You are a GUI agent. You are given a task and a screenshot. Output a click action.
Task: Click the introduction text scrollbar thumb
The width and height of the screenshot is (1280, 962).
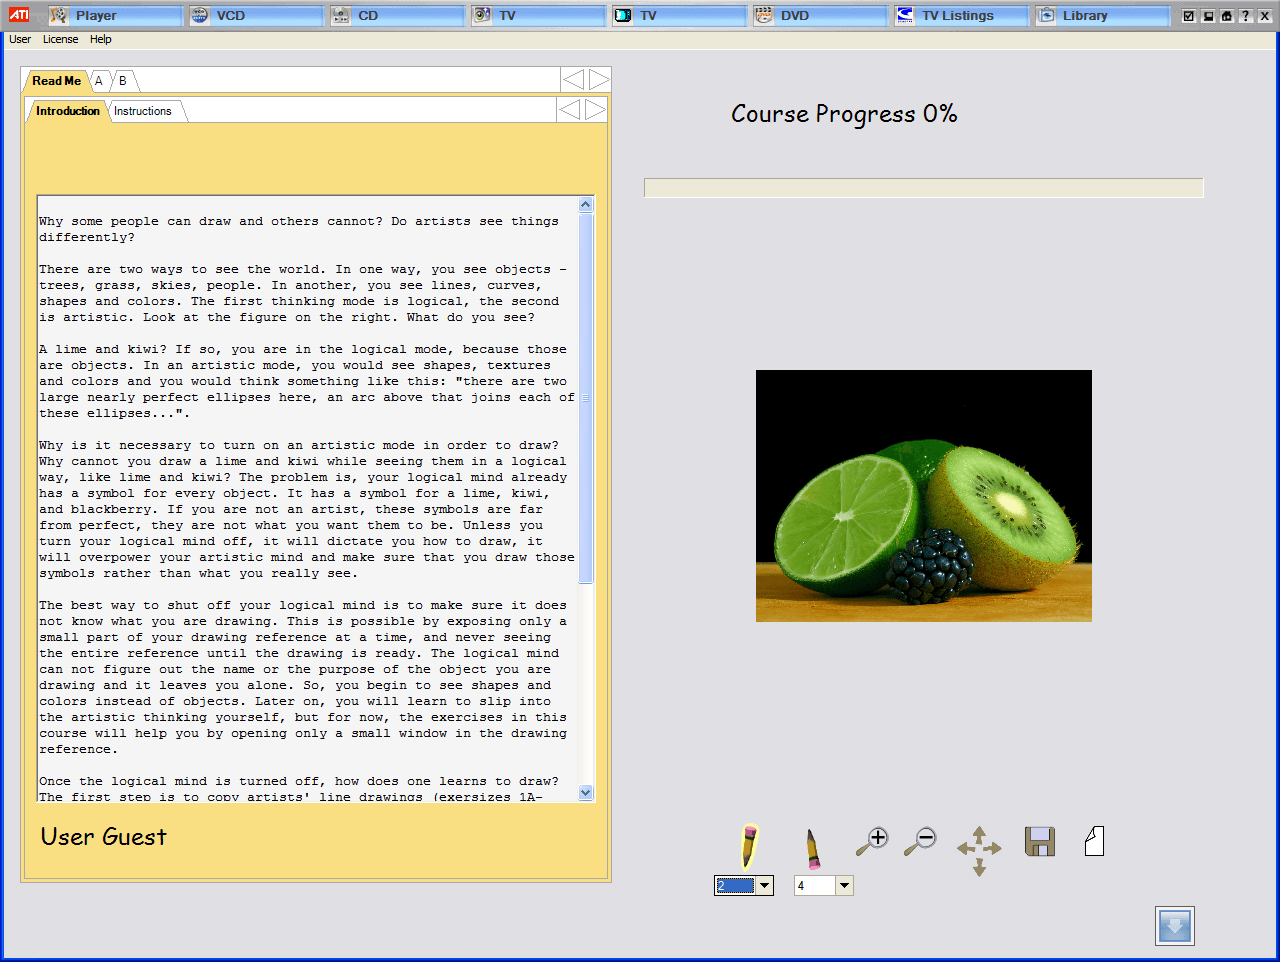tap(586, 398)
